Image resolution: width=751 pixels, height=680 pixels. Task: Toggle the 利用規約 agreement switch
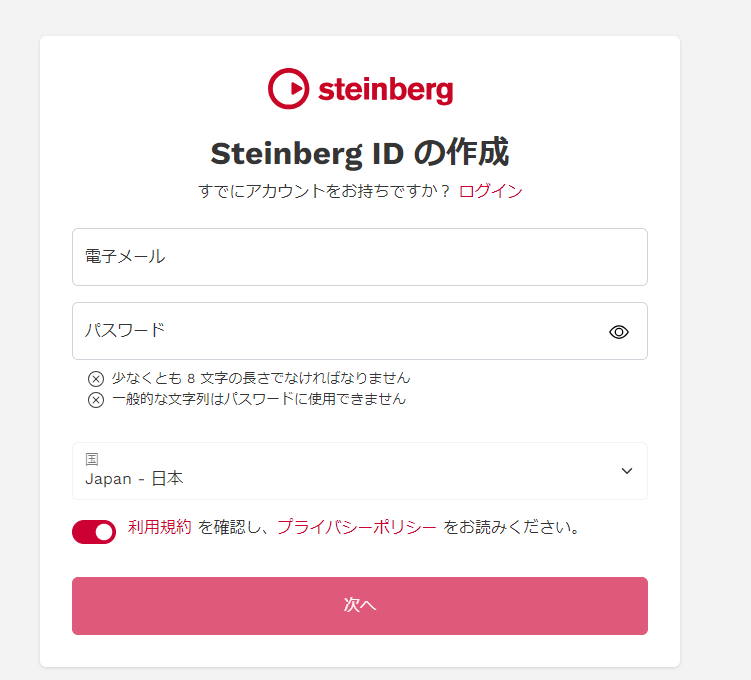point(94,532)
